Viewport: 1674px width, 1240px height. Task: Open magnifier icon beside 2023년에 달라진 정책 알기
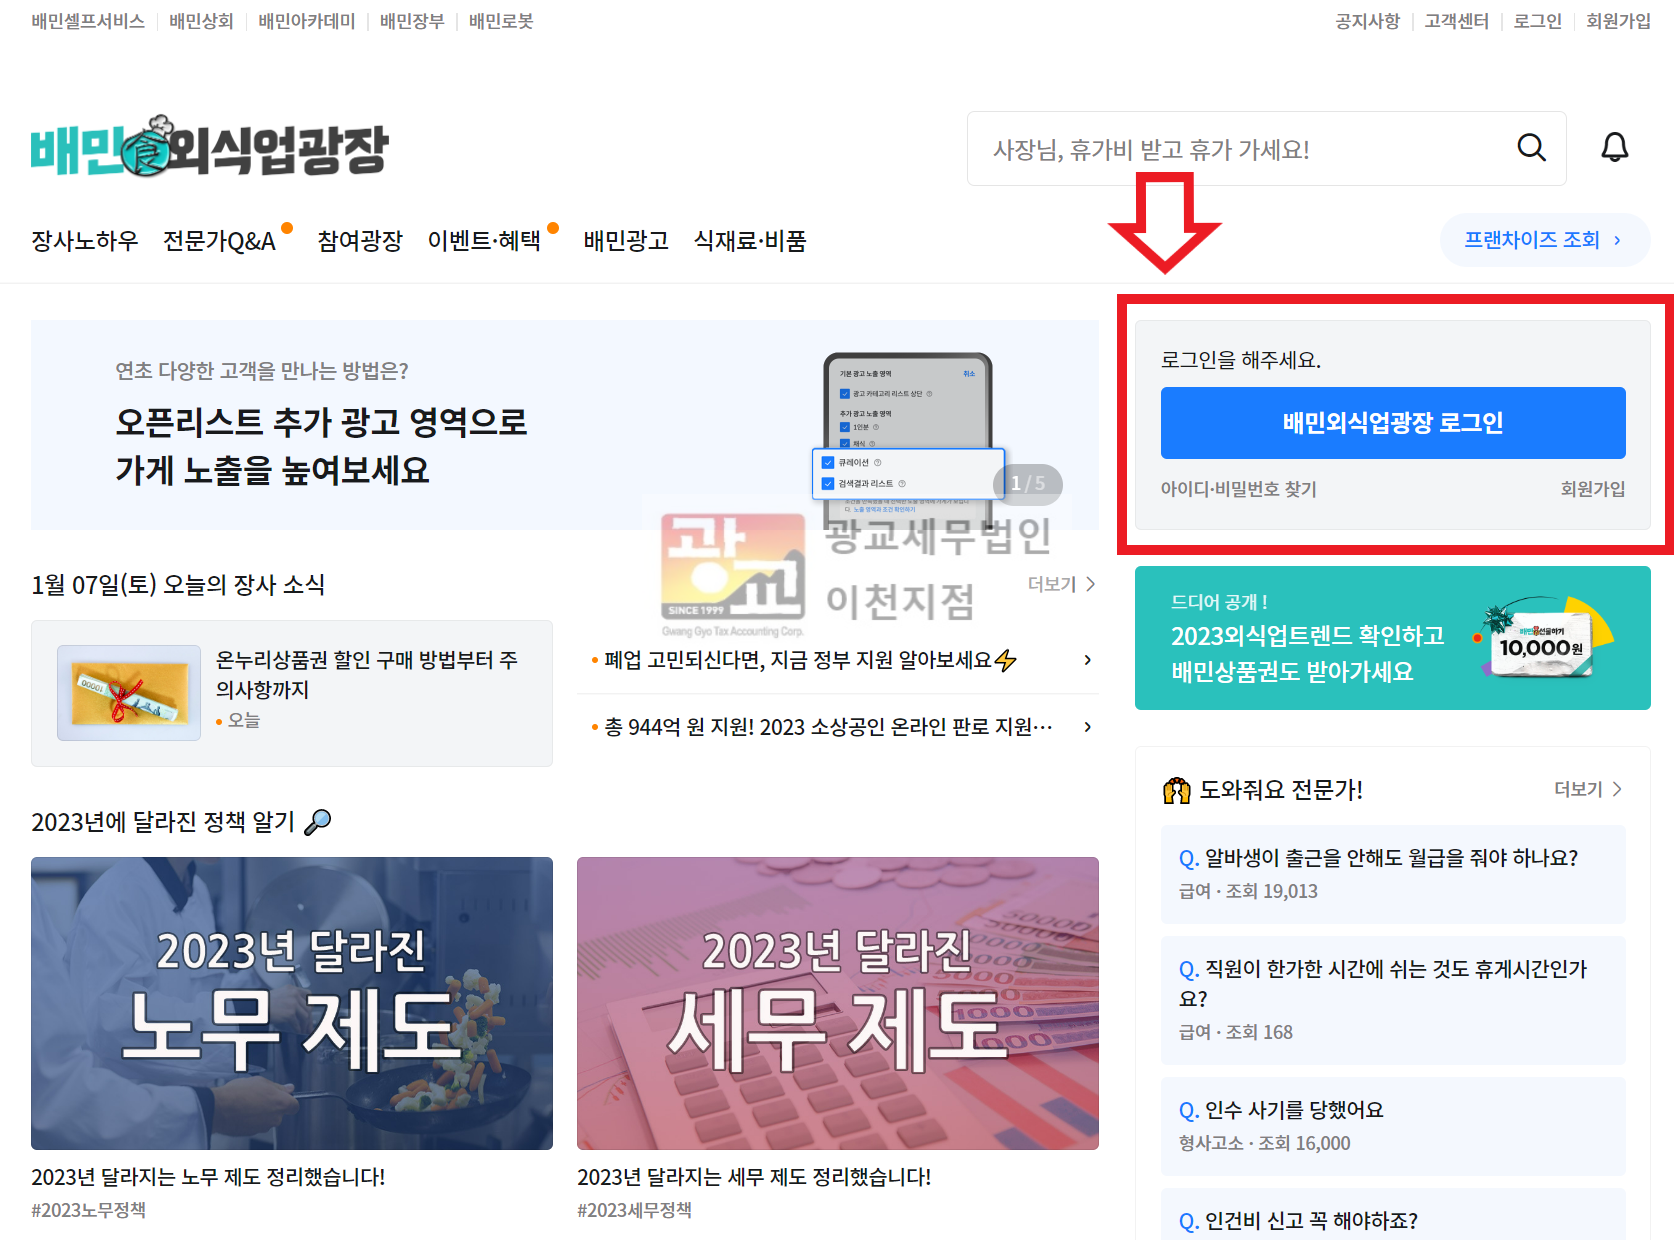317,822
